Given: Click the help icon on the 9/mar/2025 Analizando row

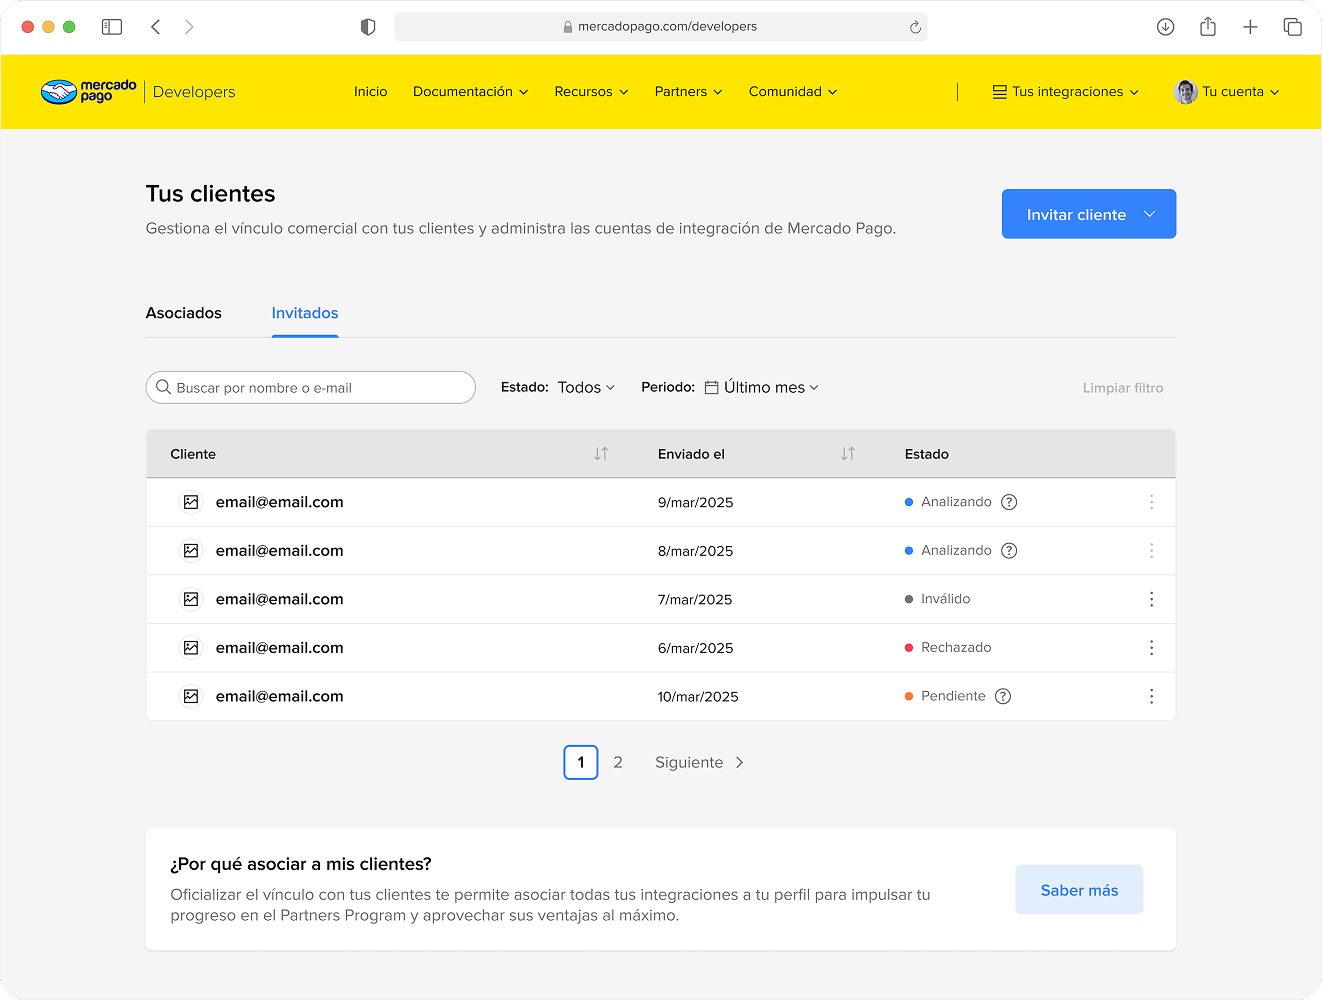Looking at the screenshot, I should pos(1009,502).
